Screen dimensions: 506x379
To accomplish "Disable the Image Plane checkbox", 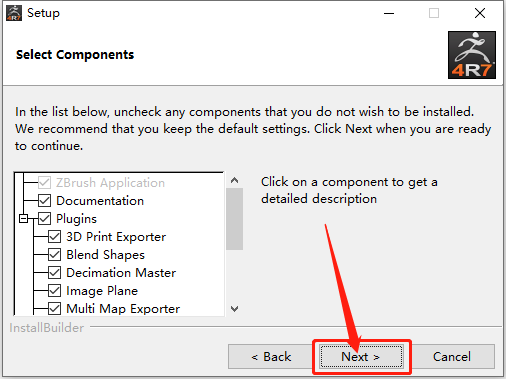I will (x=54, y=291).
